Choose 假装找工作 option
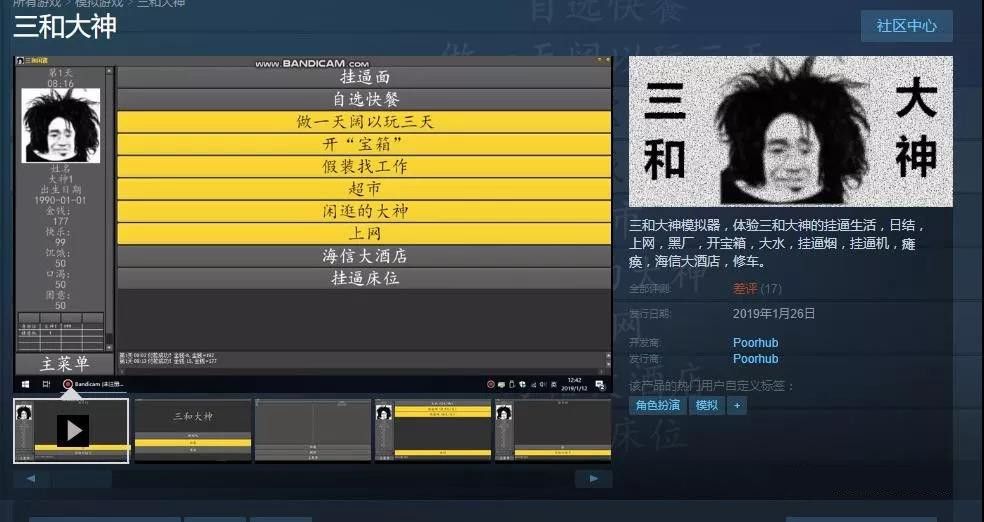This screenshot has height=522, width=984. (364, 167)
